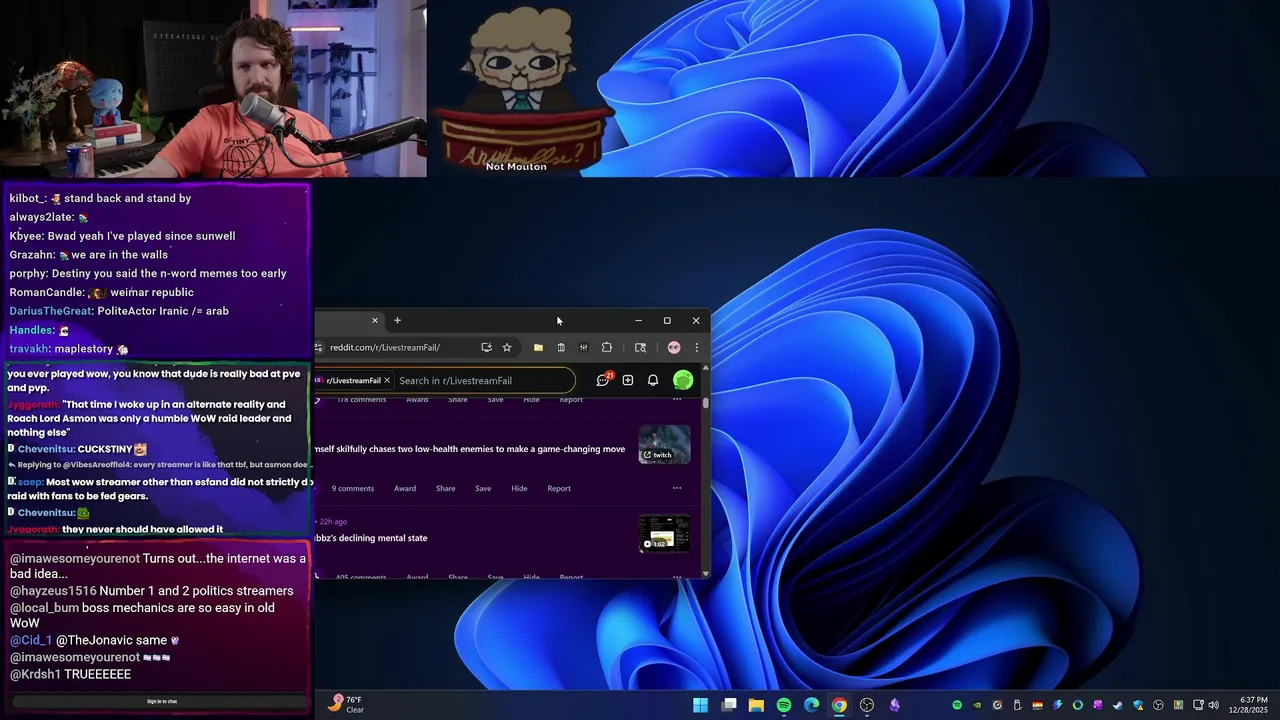Viewport: 1280px width, 720px height.
Task: Open Task View on the taskbar
Action: point(729,705)
